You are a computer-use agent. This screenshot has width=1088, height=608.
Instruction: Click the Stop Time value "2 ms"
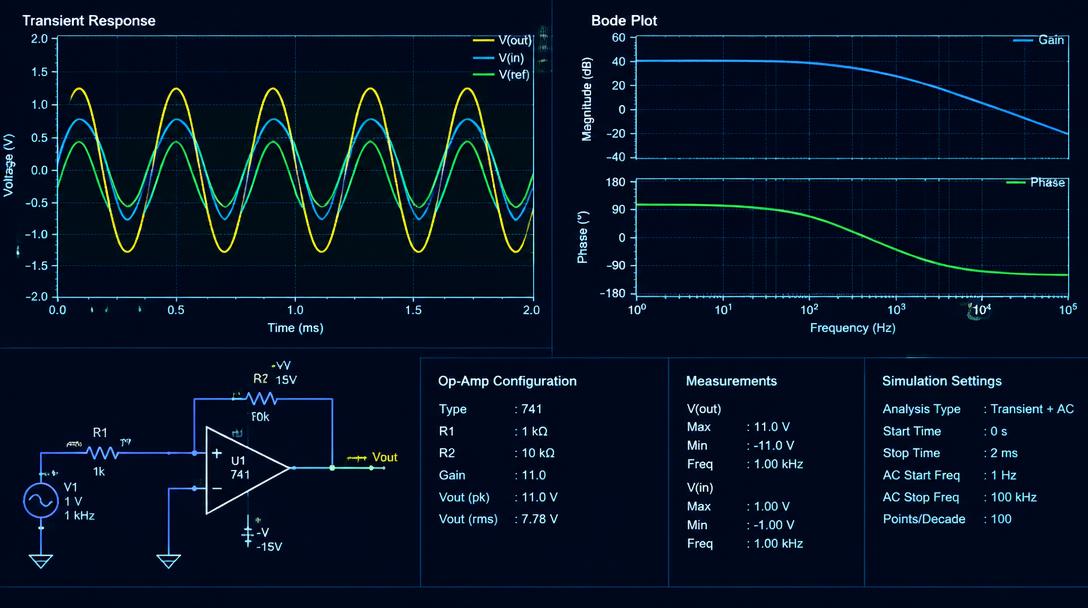click(x=1004, y=453)
